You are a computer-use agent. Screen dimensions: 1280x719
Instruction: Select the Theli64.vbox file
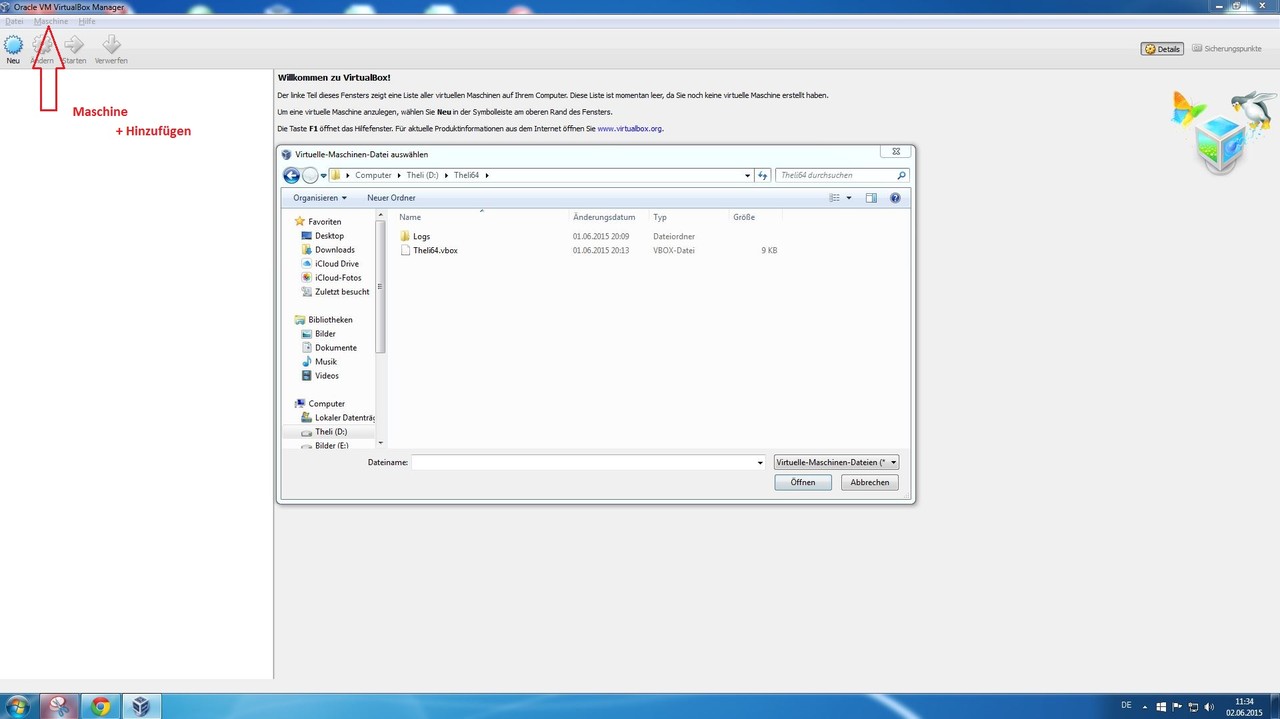[x=435, y=251]
